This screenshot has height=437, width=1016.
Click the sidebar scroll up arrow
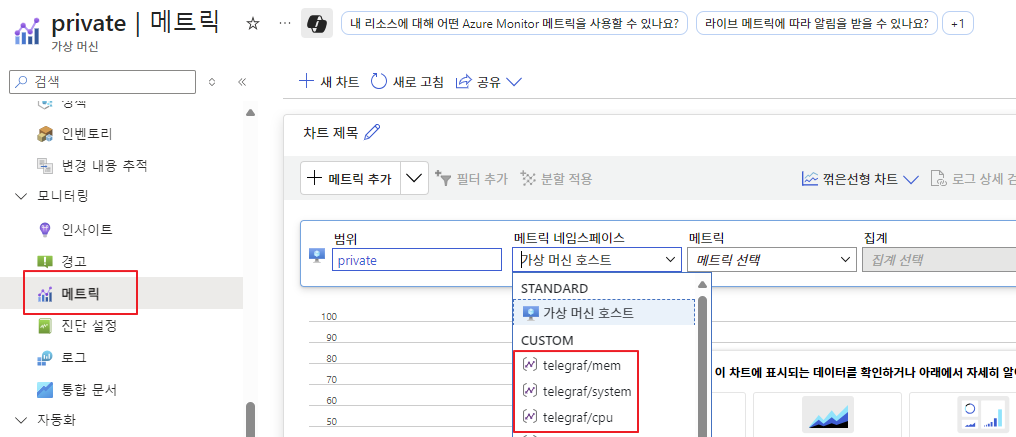click(250, 113)
